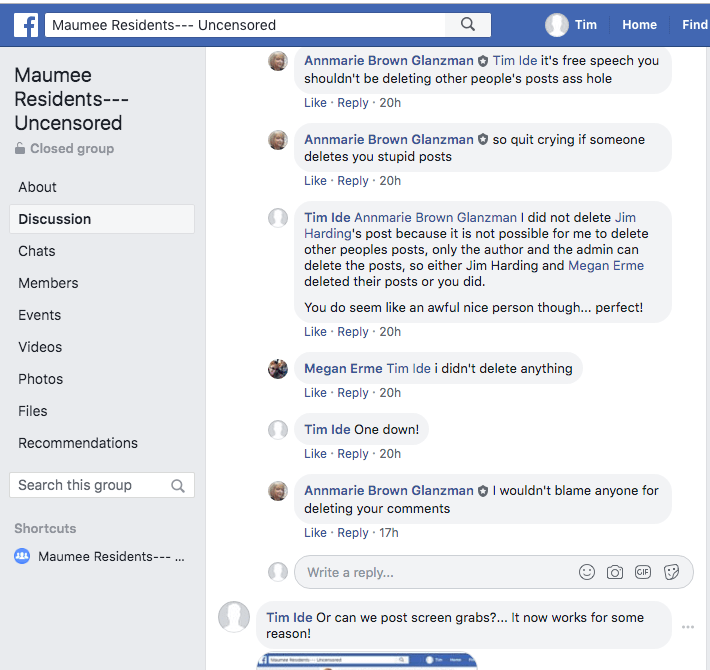Attach a photo using camera icon
Viewport: 710px width, 670px height.
point(615,572)
